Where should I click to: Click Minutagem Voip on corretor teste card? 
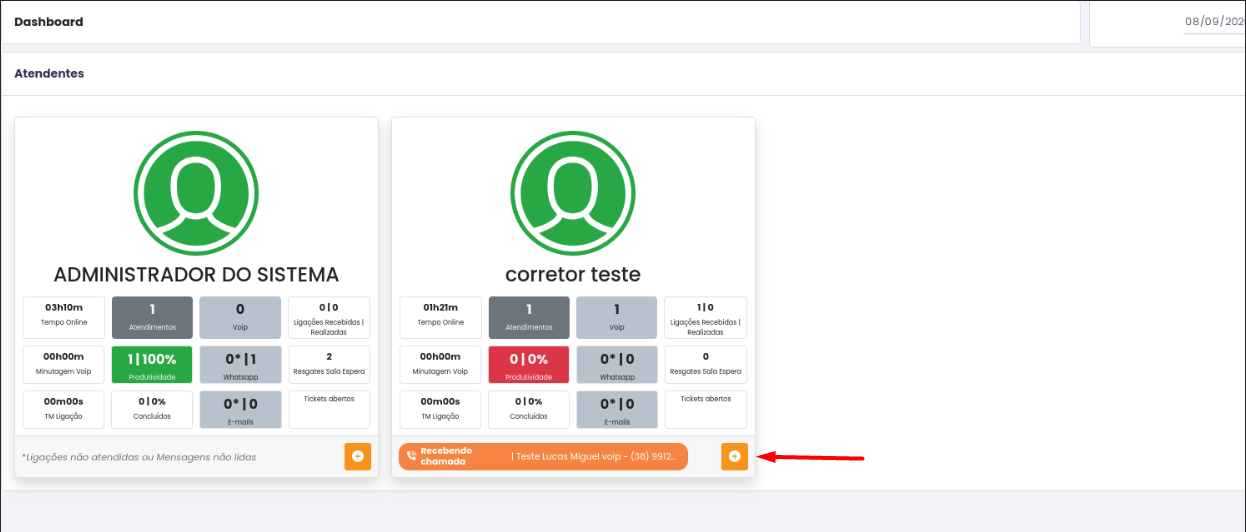[440, 364]
